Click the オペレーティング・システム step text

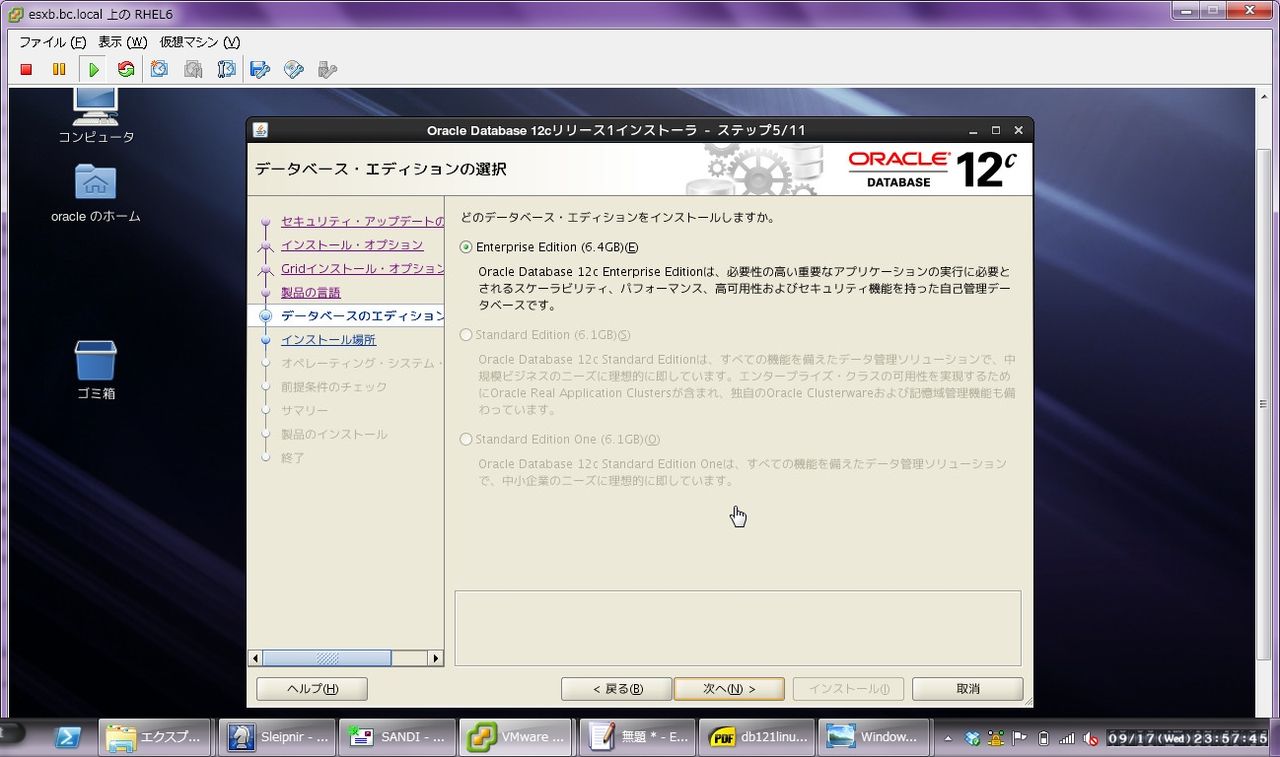coord(362,363)
